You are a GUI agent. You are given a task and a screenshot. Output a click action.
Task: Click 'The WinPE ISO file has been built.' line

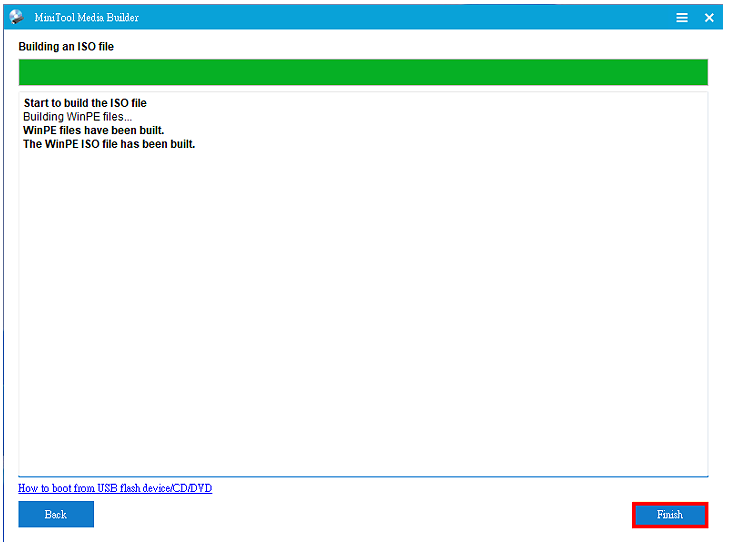pyautogui.click(x=109, y=144)
